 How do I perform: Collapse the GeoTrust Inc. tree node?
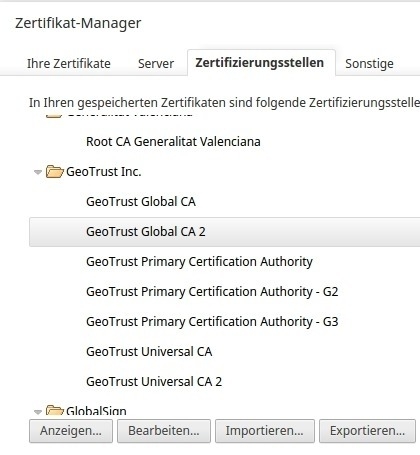(38, 172)
